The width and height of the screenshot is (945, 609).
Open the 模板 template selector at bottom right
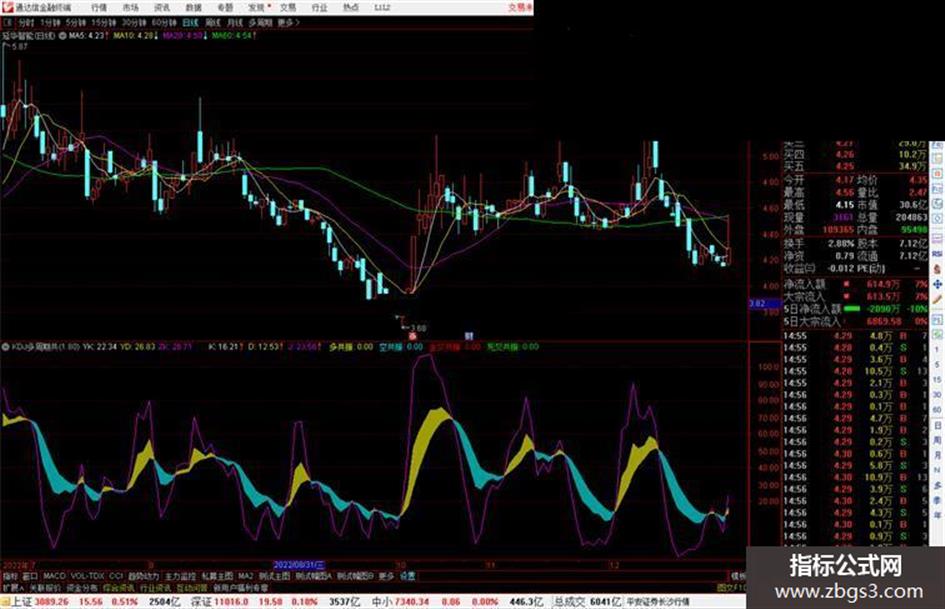click(x=738, y=576)
